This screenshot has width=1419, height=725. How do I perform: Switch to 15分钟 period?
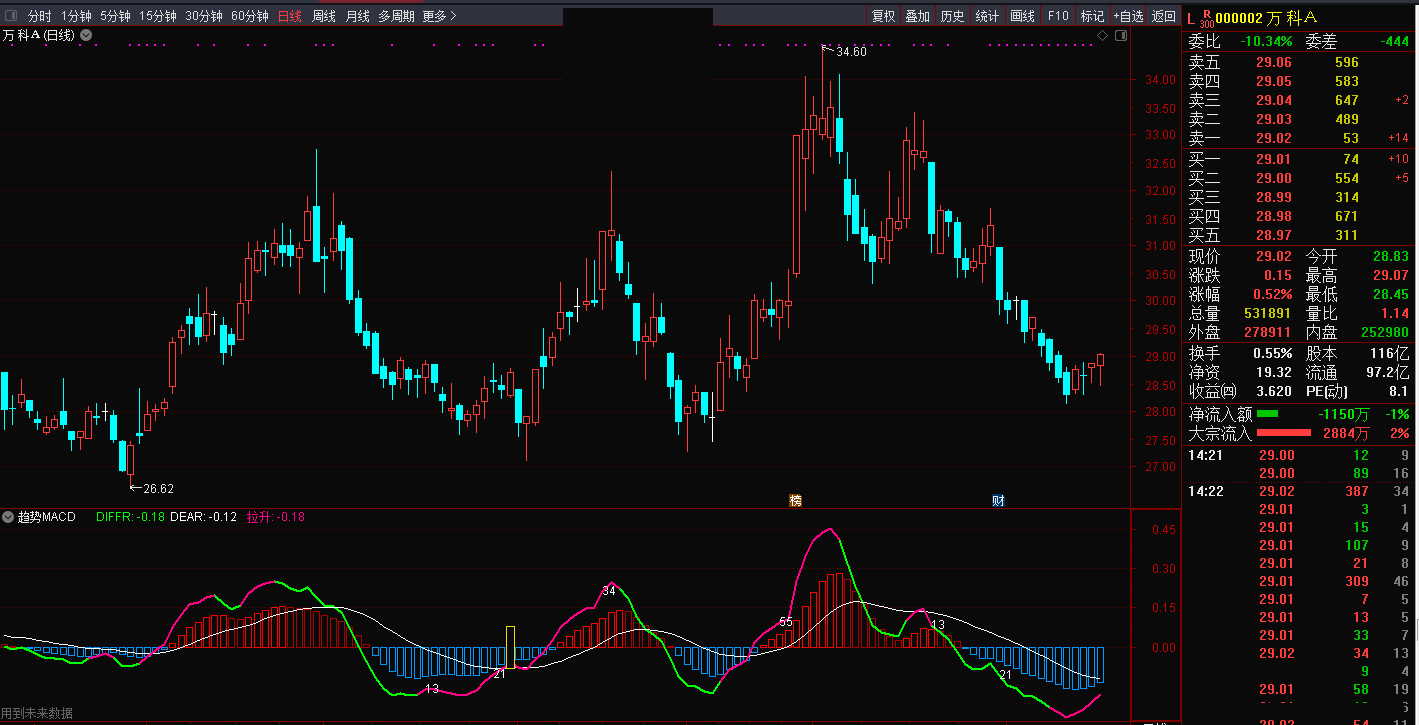(x=158, y=16)
